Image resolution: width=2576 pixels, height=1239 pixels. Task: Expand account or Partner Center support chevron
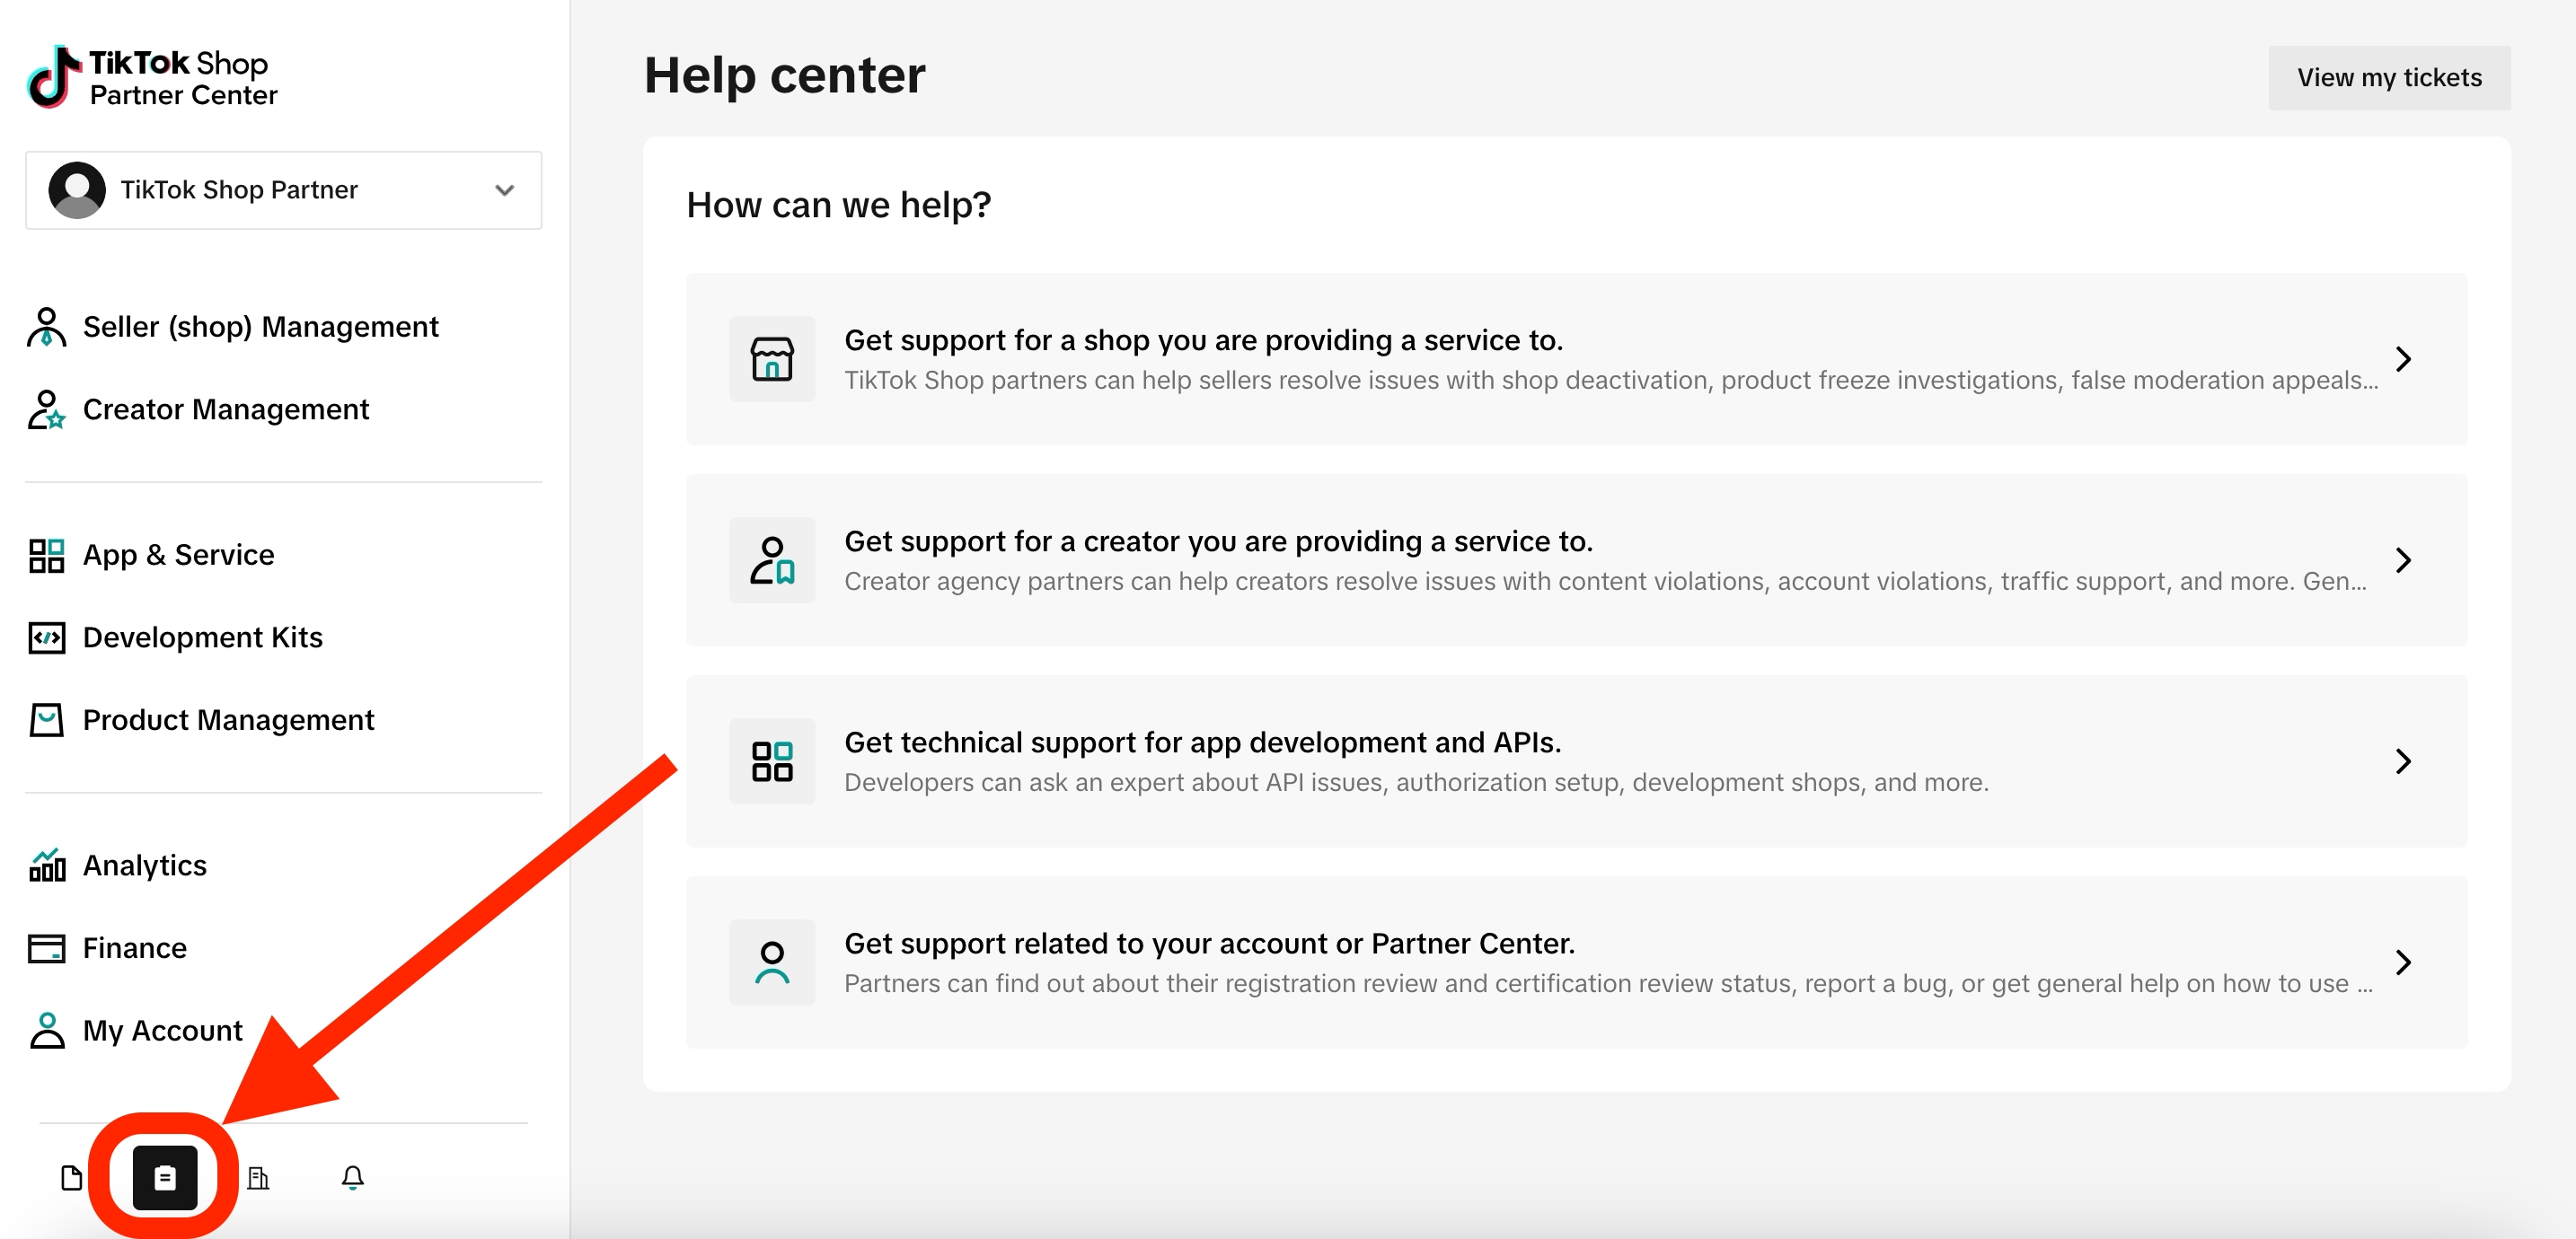point(2403,962)
